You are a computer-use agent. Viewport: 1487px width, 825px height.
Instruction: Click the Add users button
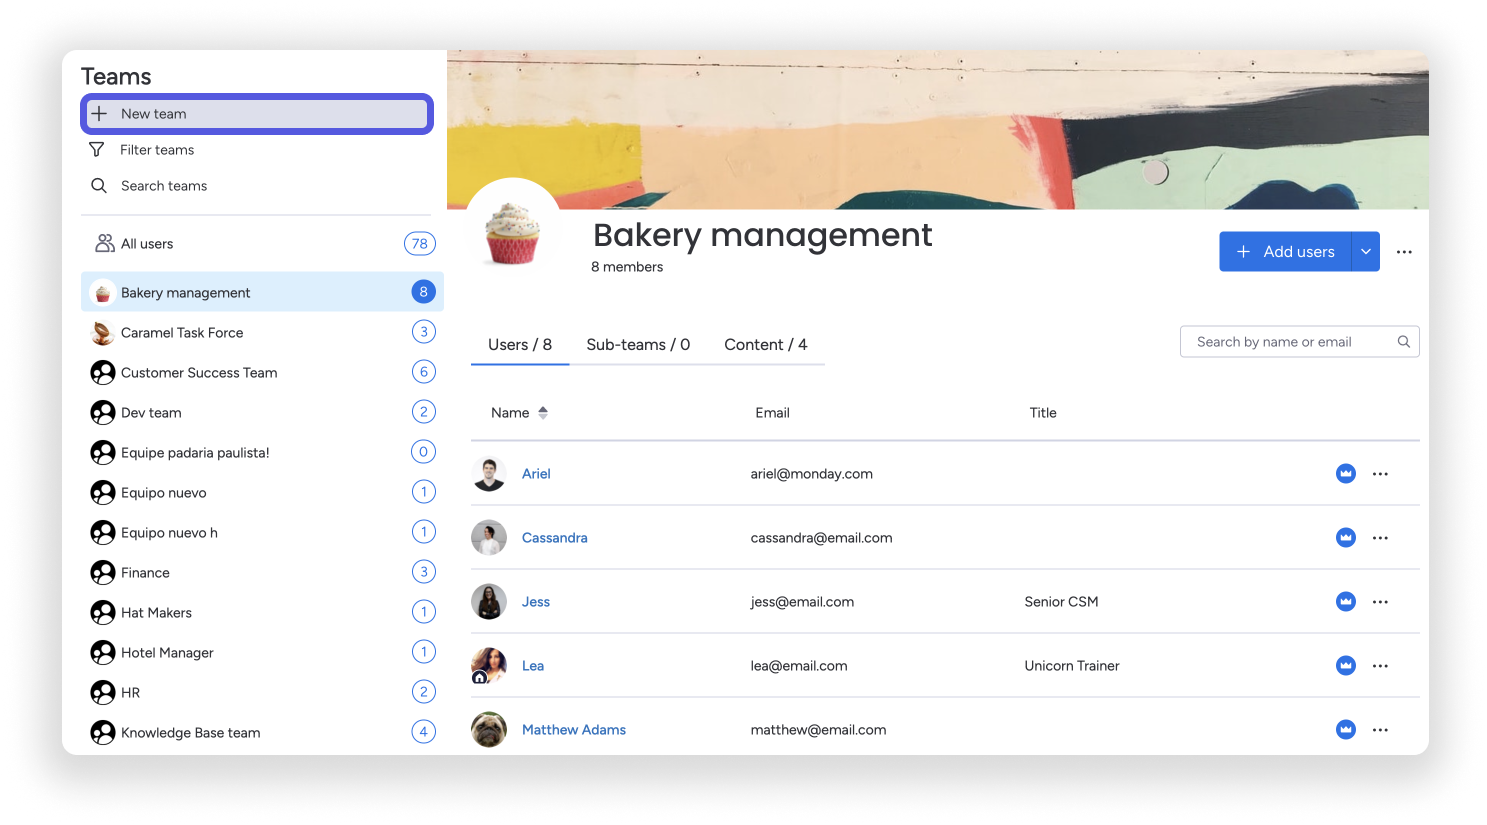[1286, 252]
